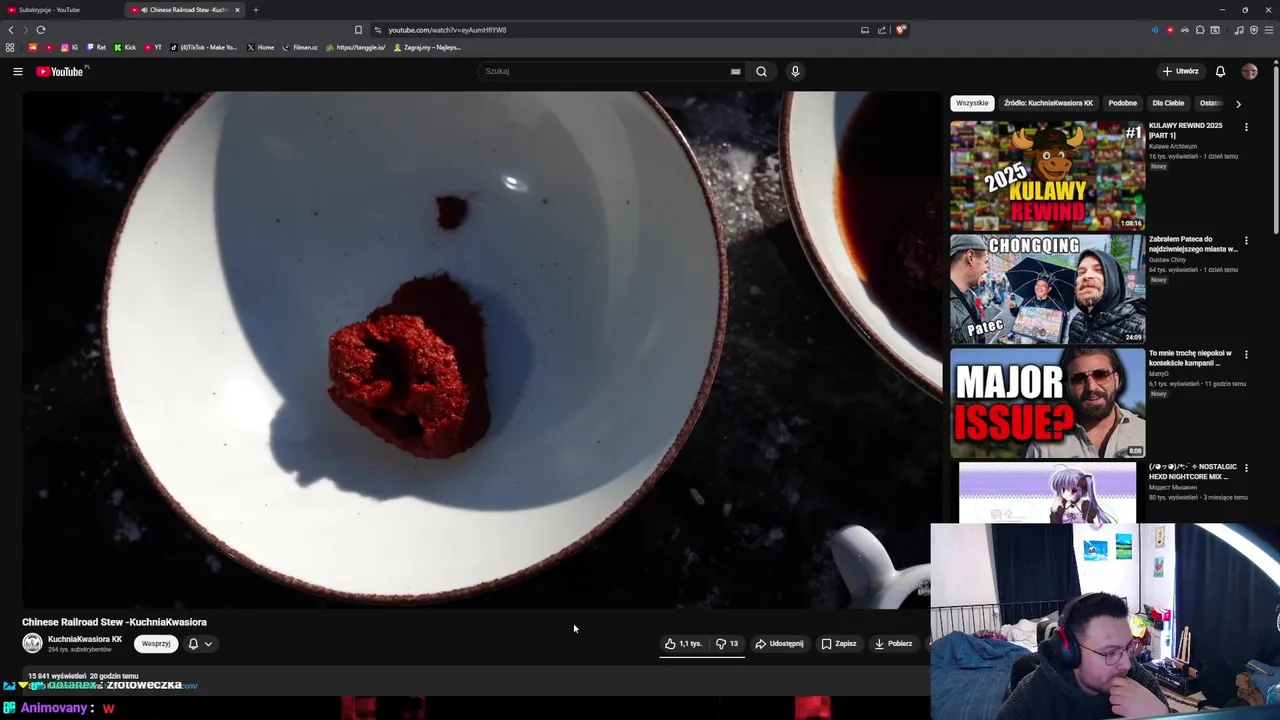Open media control music note icon
The width and height of the screenshot is (1280, 720).
pos(1239,30)
